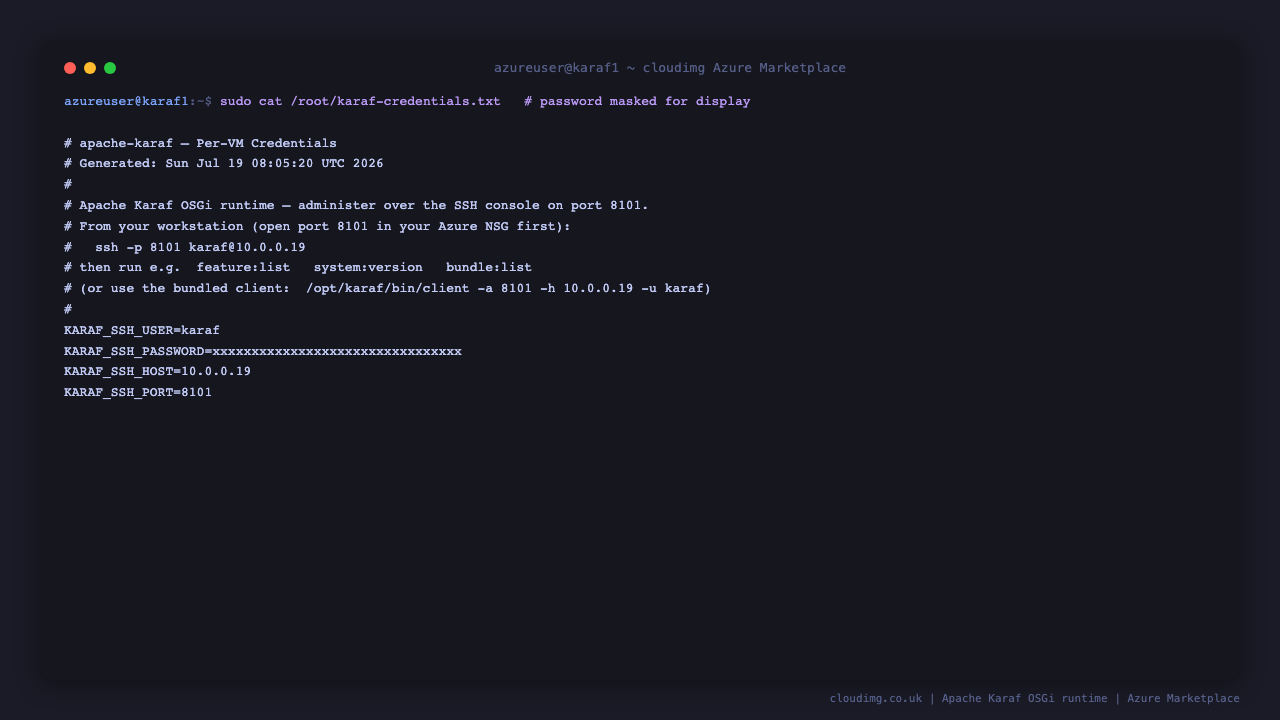The width and height of the screenshot is (1280, 720).
Task: Click the masked 'KARAF_SSH_PASSWORD' line
Action: pos(263,351)
